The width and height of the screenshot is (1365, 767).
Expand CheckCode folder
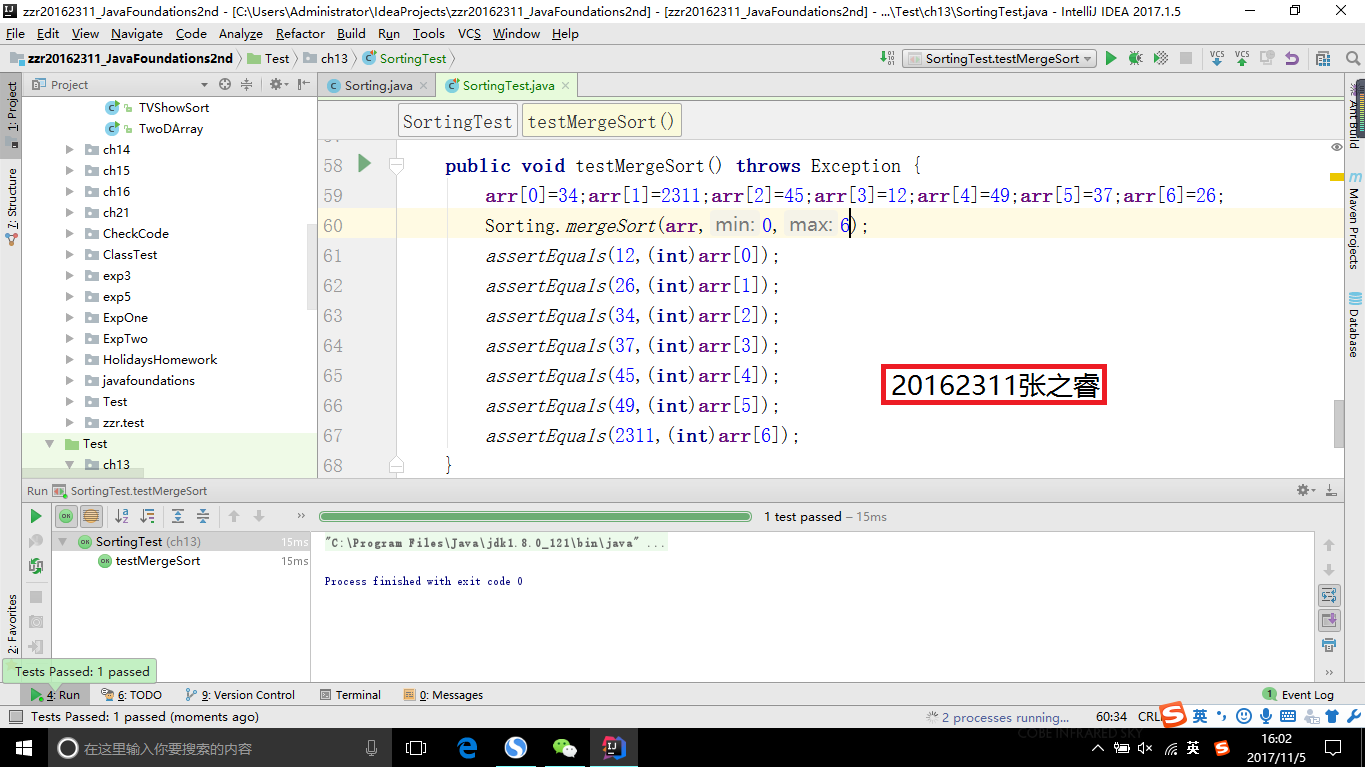click(x=69, y=234)
